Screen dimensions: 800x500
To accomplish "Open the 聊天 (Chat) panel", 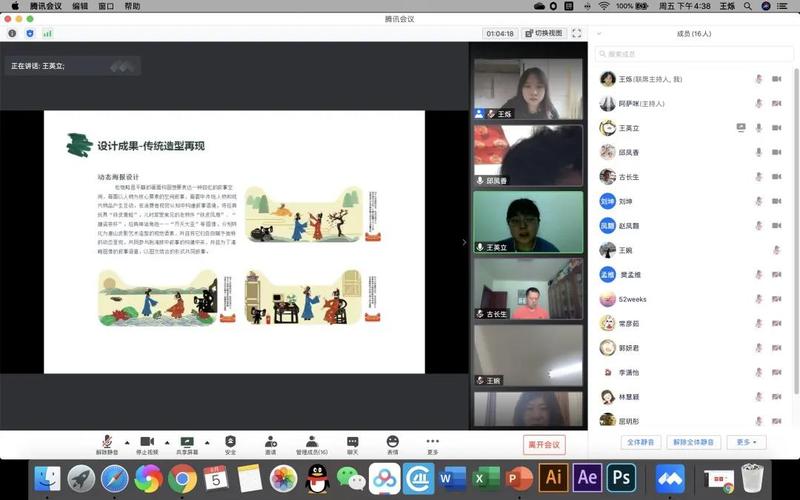I will [352, 442].
